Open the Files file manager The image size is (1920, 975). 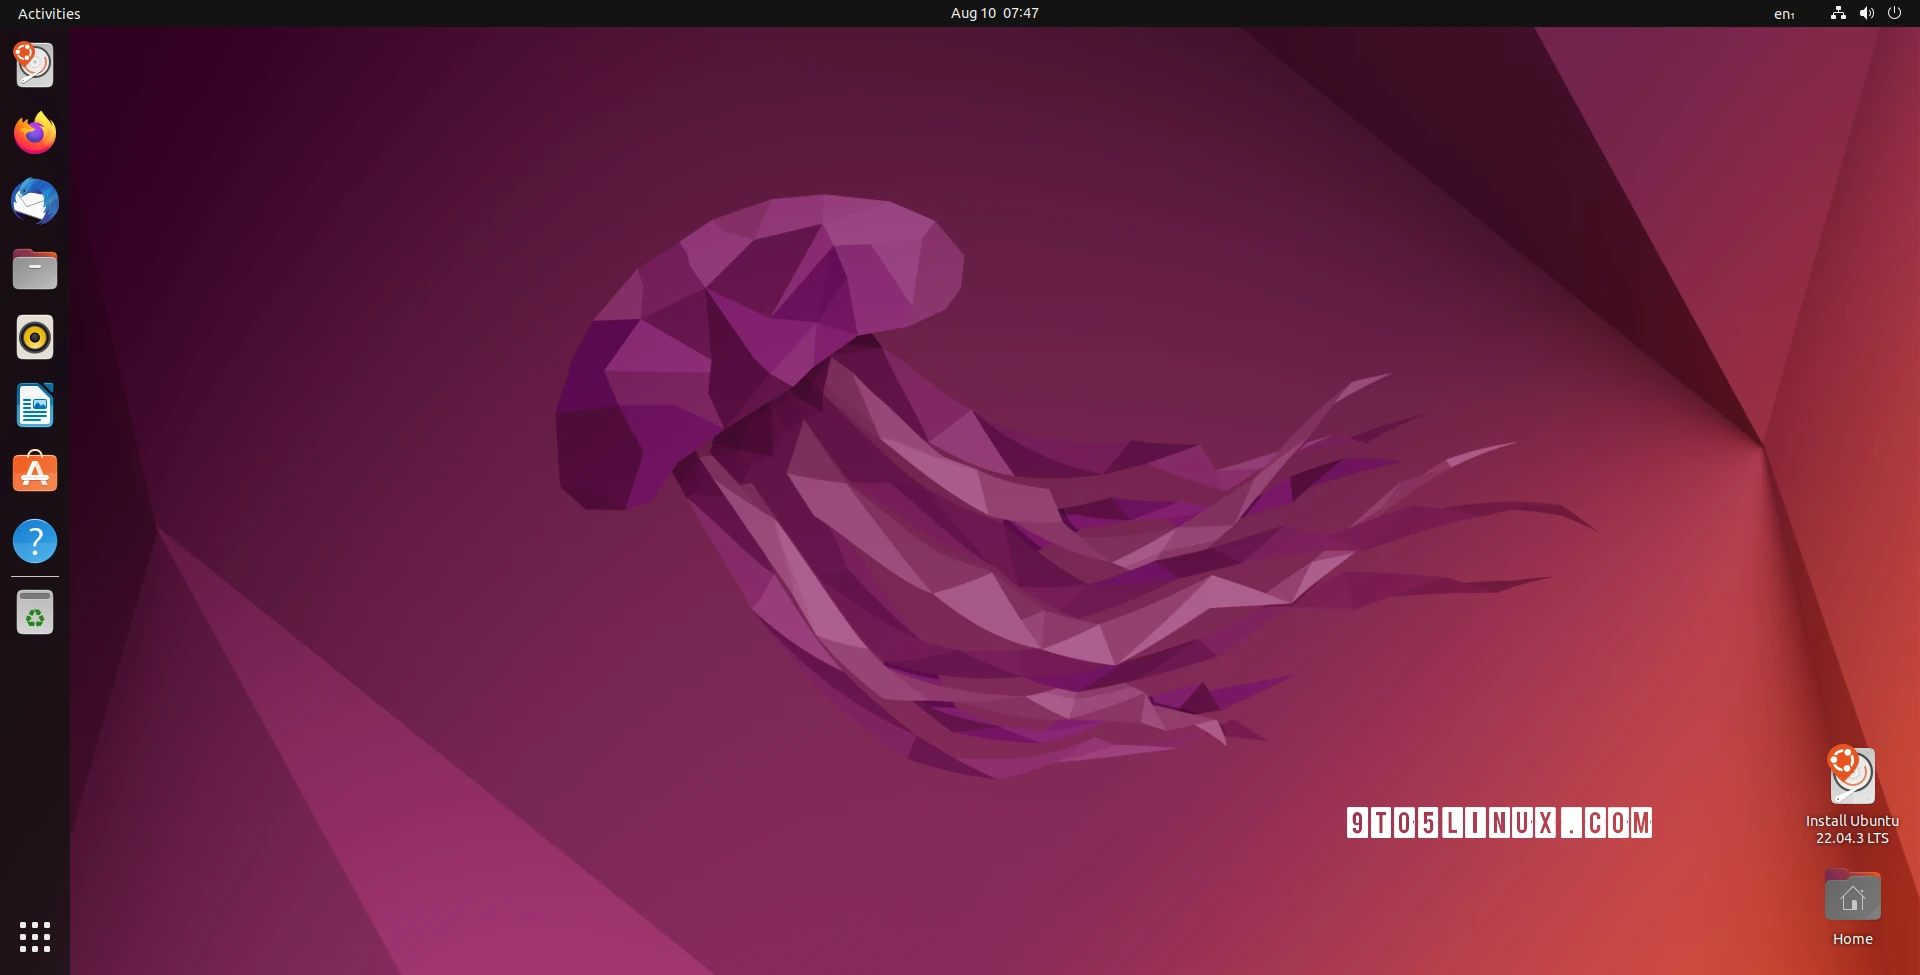35,269
